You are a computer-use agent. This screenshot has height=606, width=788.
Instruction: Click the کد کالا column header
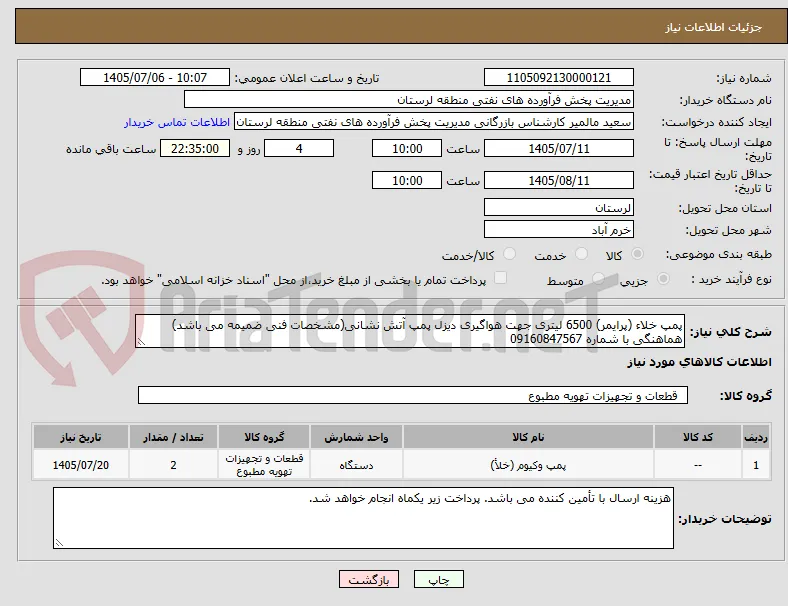click(x=698, y=437)
